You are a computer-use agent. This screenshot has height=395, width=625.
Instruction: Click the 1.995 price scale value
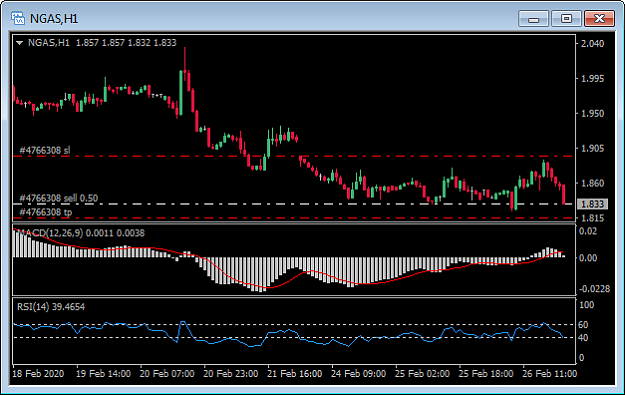click(592, 79)
